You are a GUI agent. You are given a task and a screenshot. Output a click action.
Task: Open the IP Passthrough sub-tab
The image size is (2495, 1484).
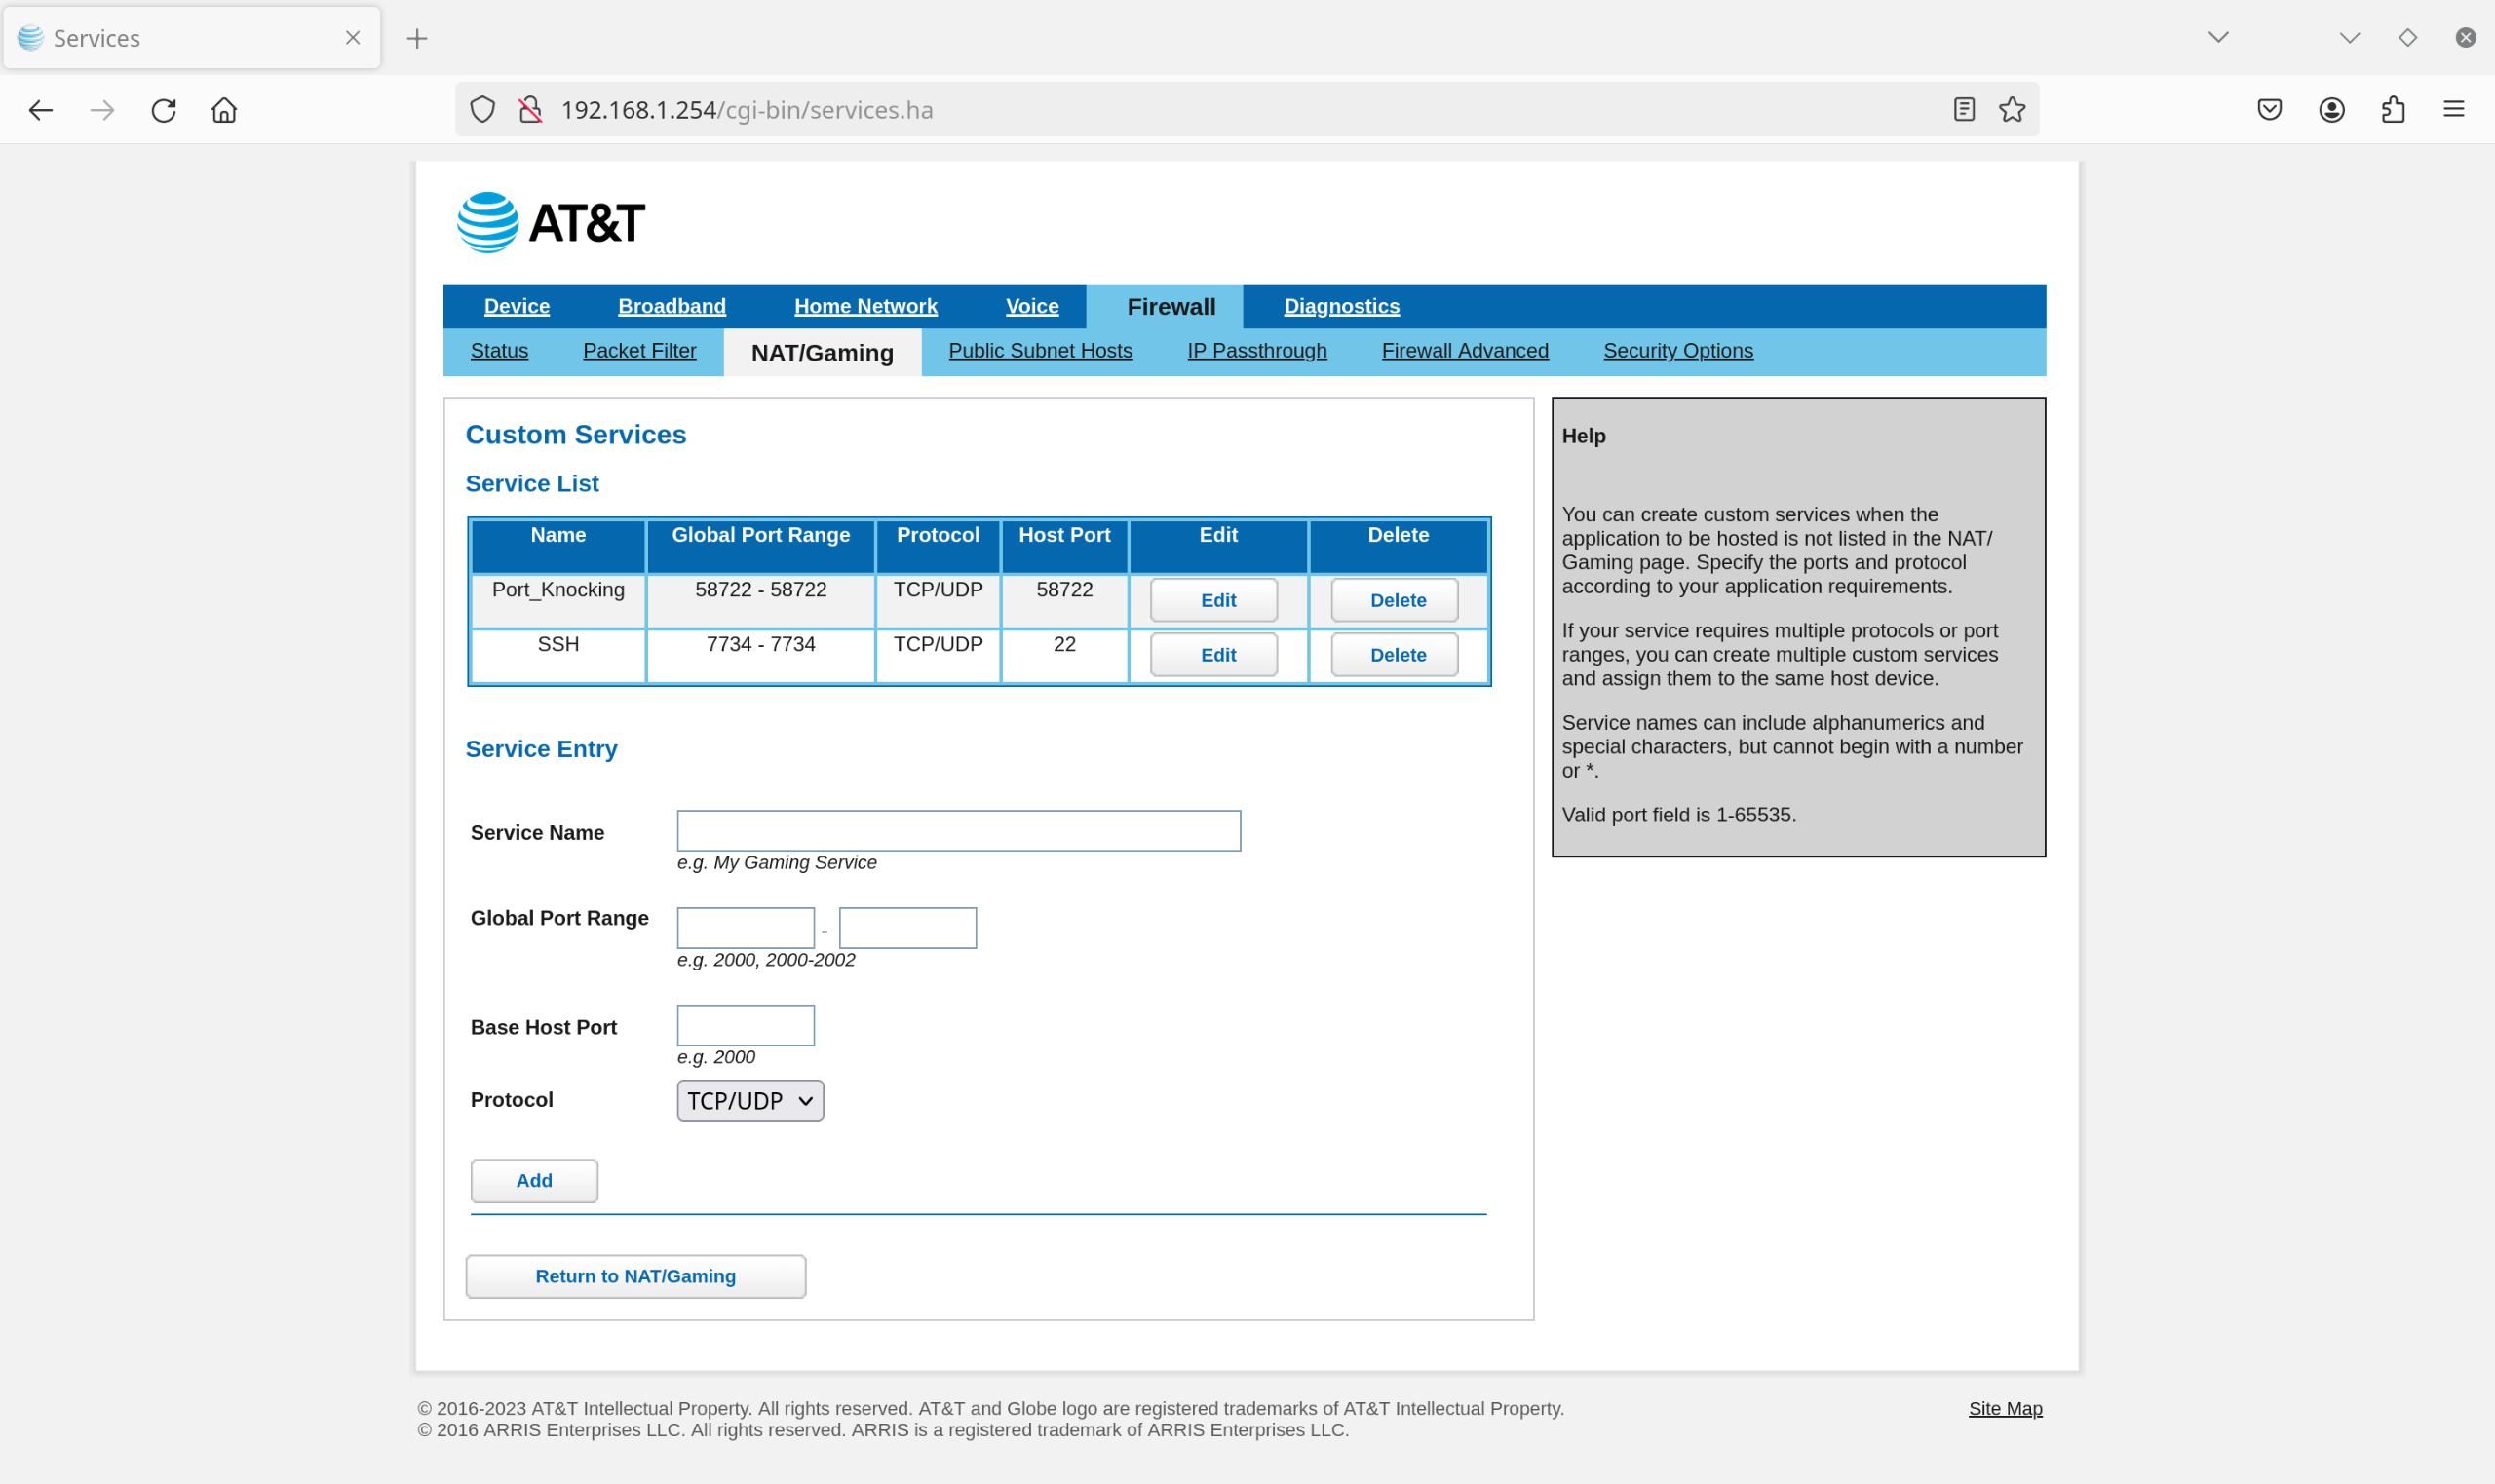click(x=1257, y=351)
